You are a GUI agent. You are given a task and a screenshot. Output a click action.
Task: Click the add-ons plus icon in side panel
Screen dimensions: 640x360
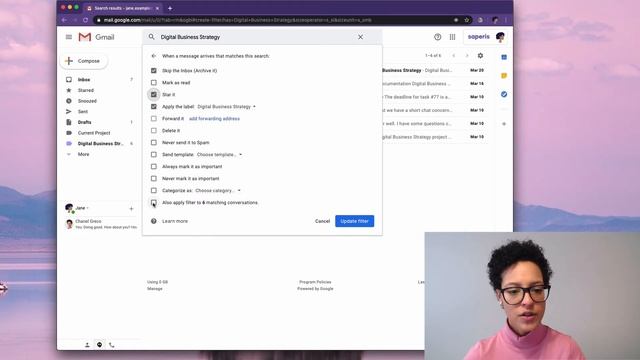tap(504, 124)
